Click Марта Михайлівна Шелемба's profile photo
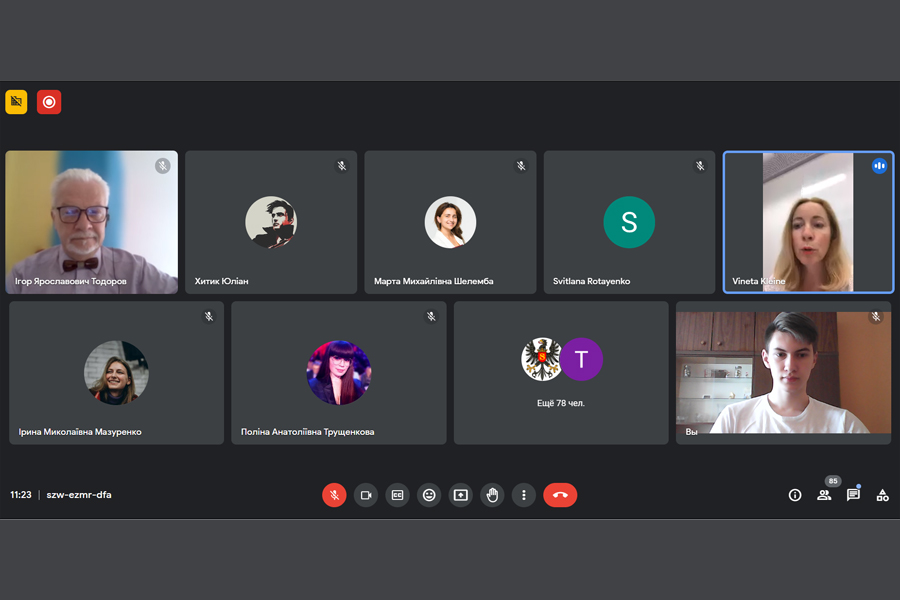Screen dimensions: 900x600 click(x=450, y=222)
